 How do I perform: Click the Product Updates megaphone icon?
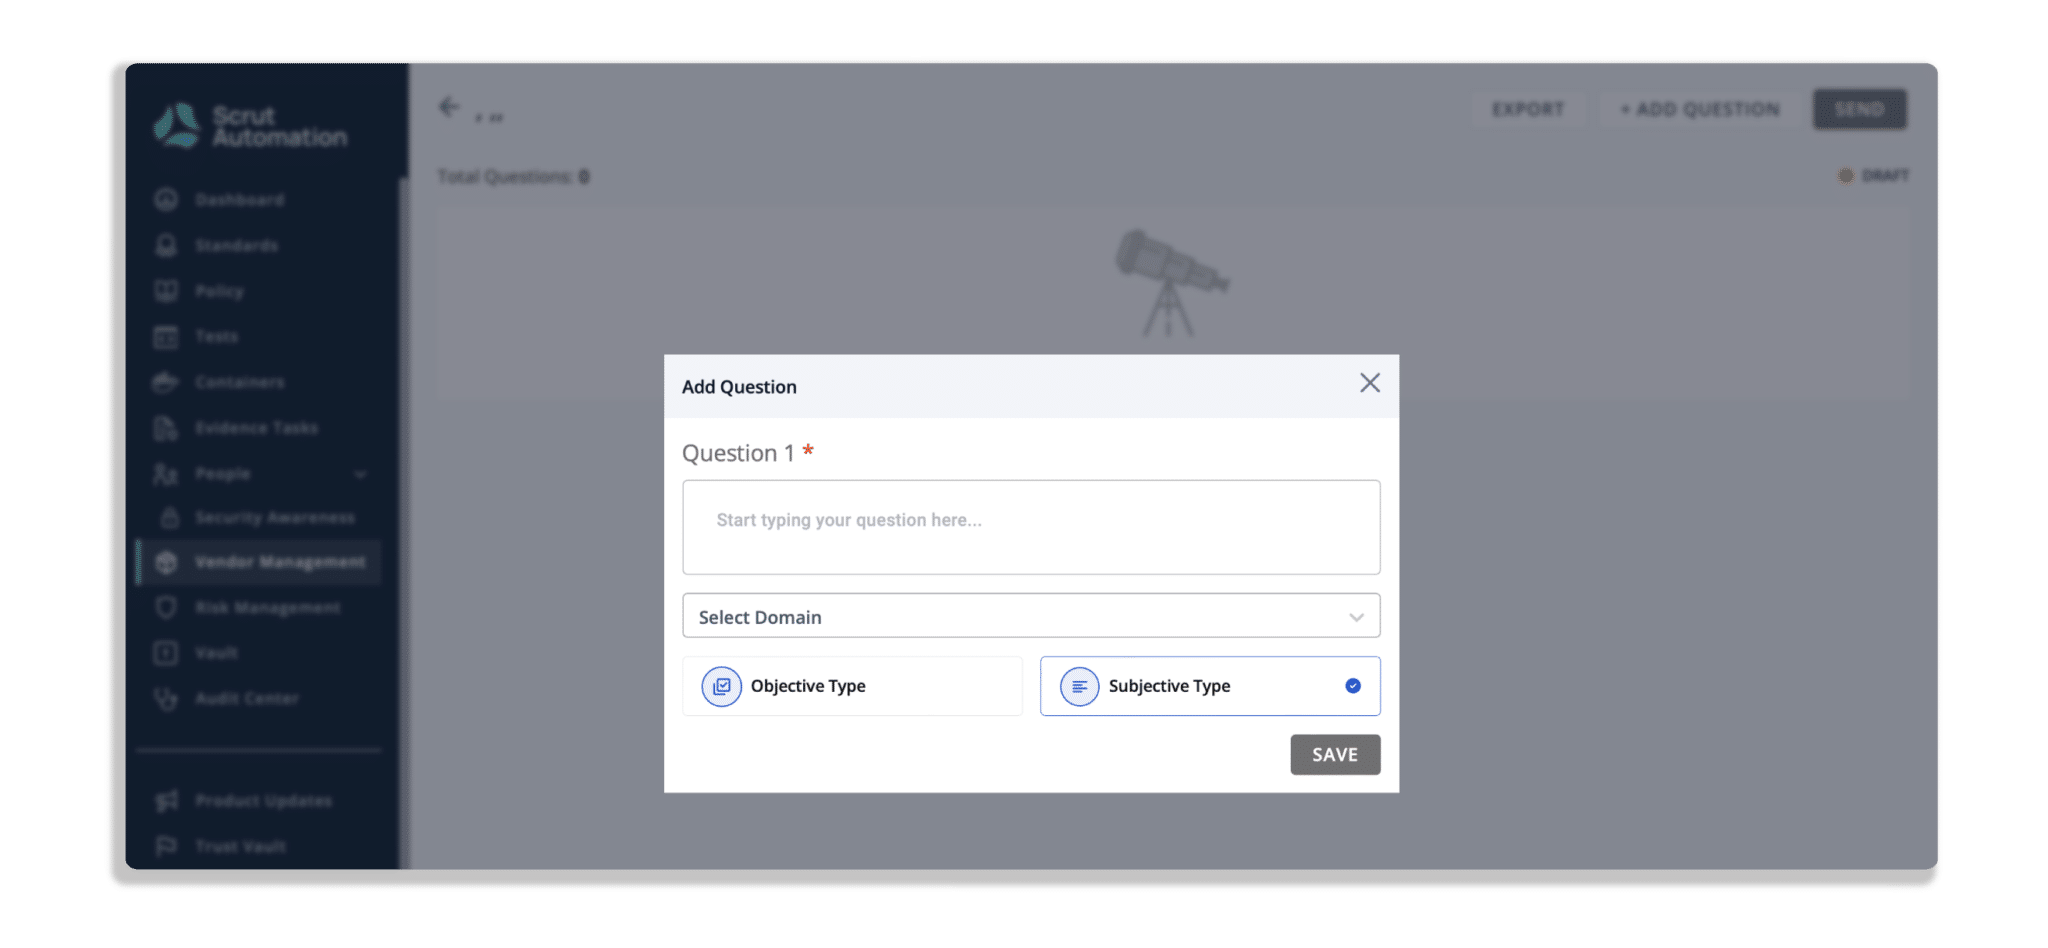[167, 800]
